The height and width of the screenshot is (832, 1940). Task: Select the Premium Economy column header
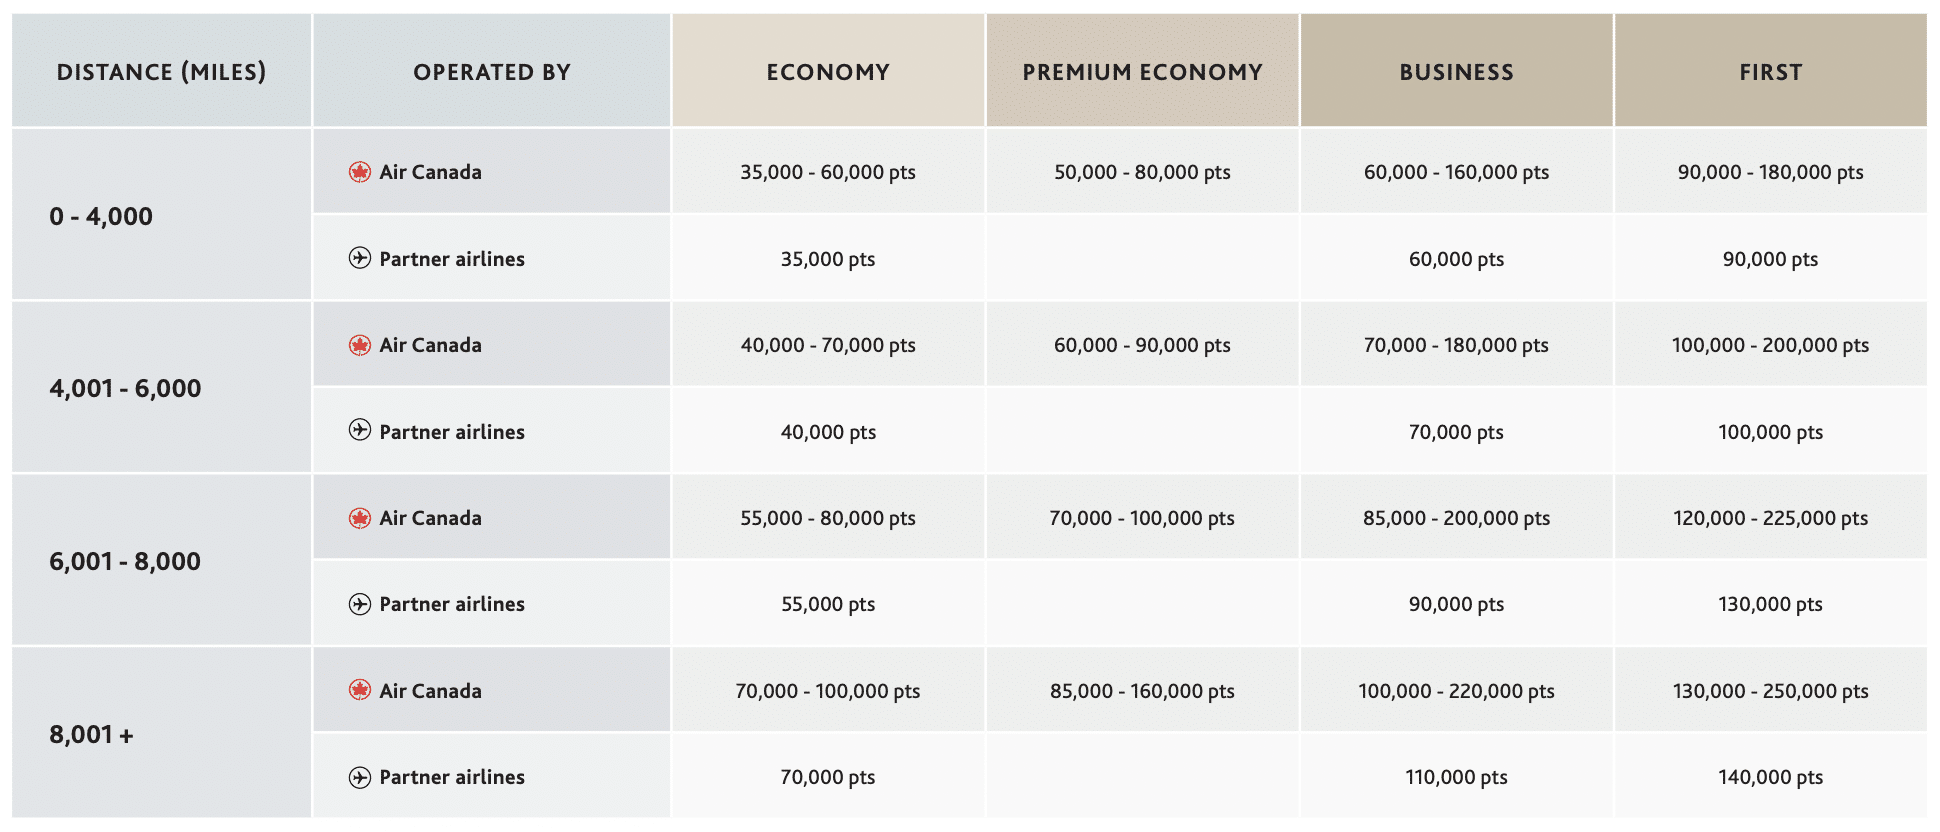click(x=1142, y=72)
